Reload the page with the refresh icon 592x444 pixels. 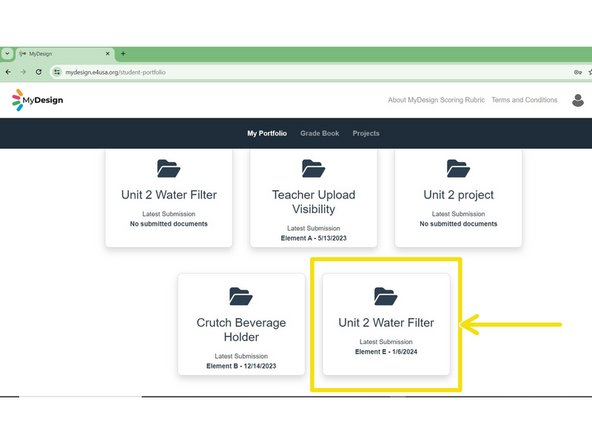pyautogui.click(x=39, y=72)
